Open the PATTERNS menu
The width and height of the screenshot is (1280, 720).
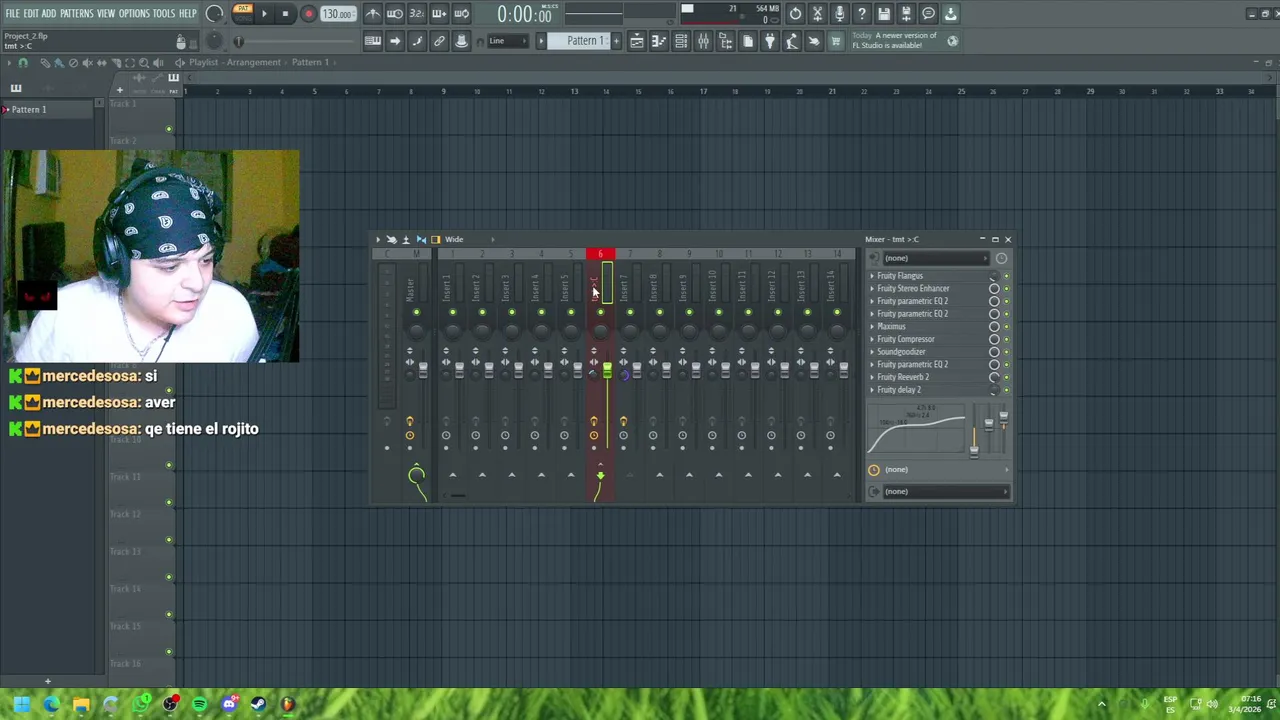(x=77, y=14)
